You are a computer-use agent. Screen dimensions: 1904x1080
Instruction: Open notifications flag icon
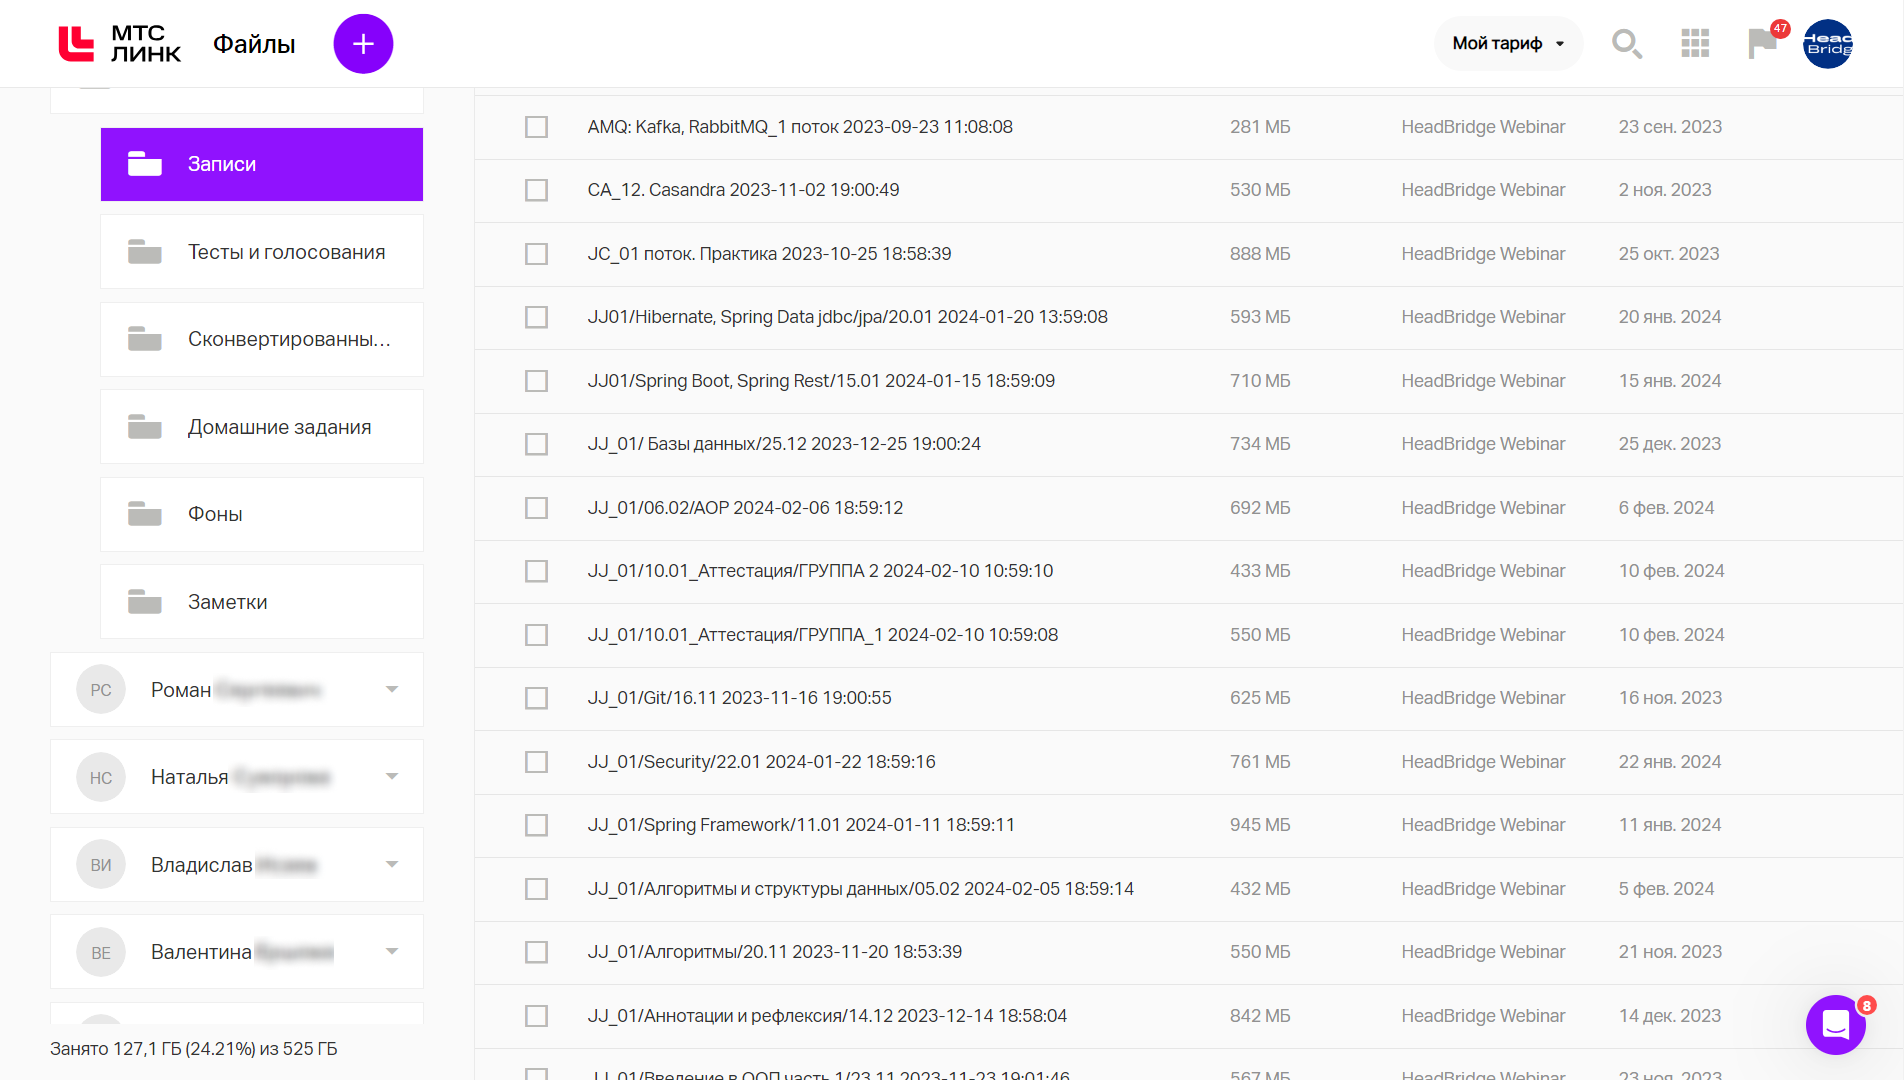1762,43
